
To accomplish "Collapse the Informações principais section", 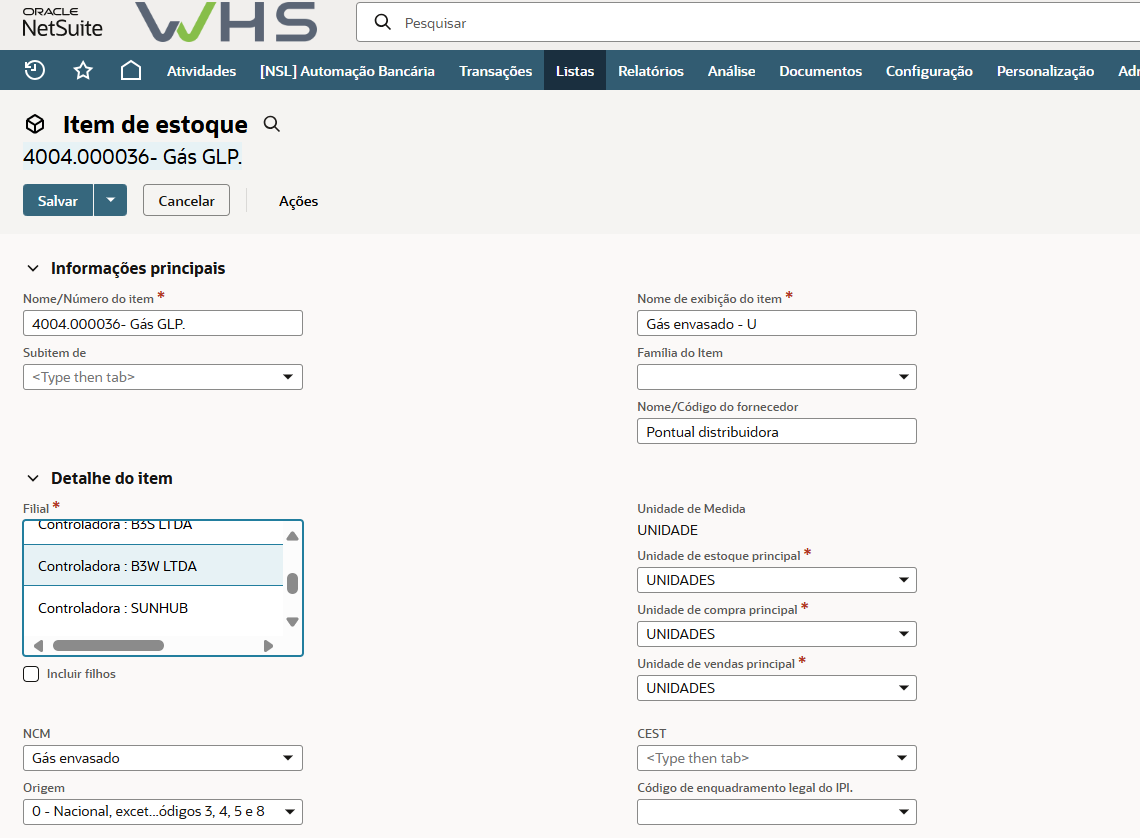I will coord(33,268).
